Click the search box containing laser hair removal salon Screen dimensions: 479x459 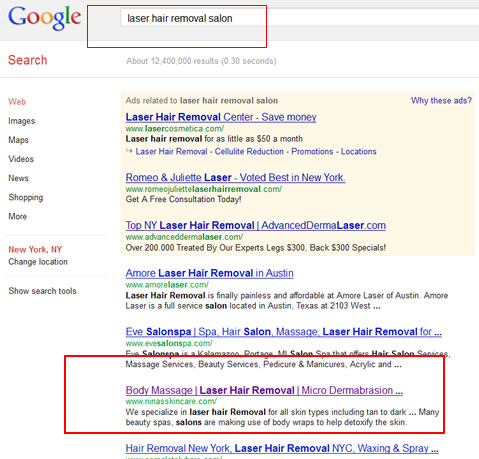click(300, 18)
